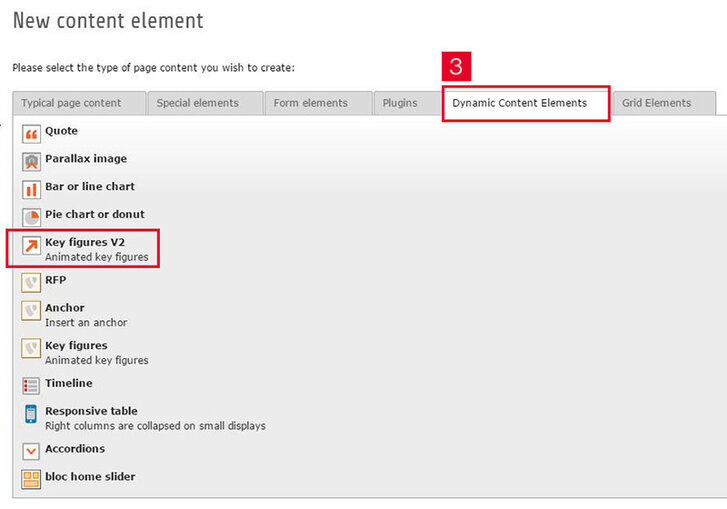
Task: Click the Responsive table phone icon
Action: (x=31, y=414)
